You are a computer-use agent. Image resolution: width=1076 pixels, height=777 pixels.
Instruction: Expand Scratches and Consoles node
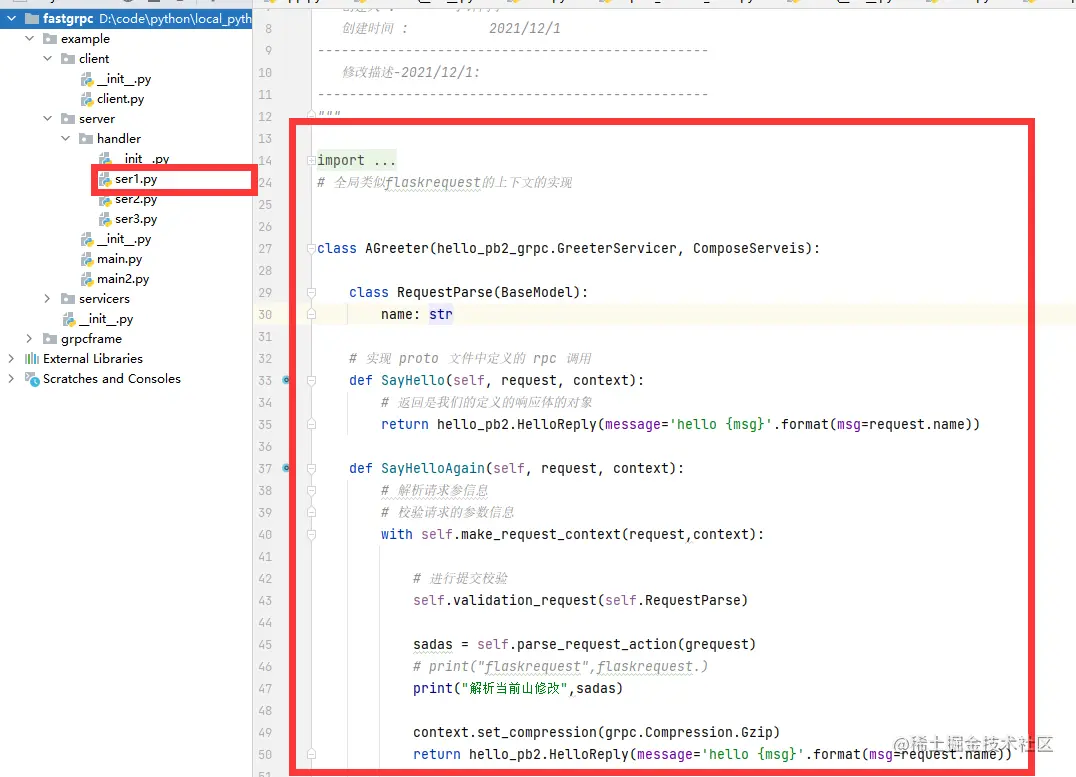click(x=11, y=378)
